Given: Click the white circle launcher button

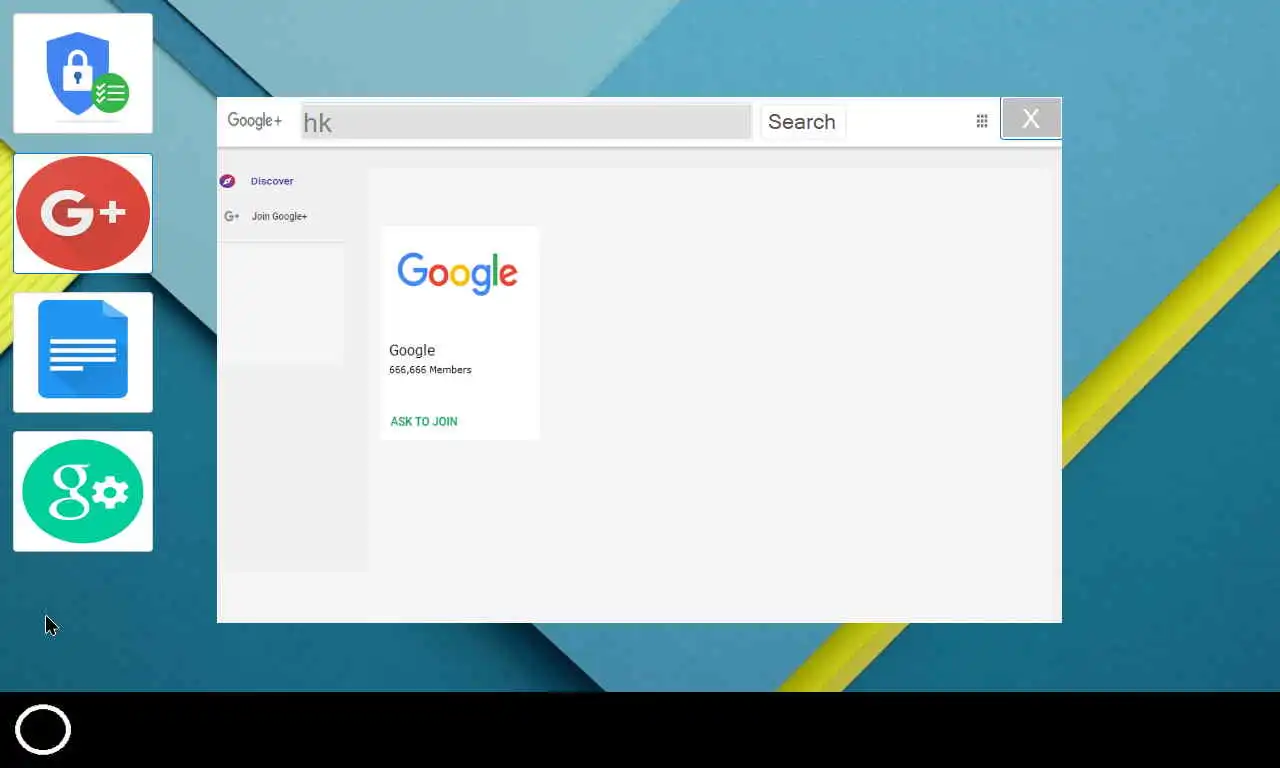Looking at the screenshot, I should [x=43, y=730].
